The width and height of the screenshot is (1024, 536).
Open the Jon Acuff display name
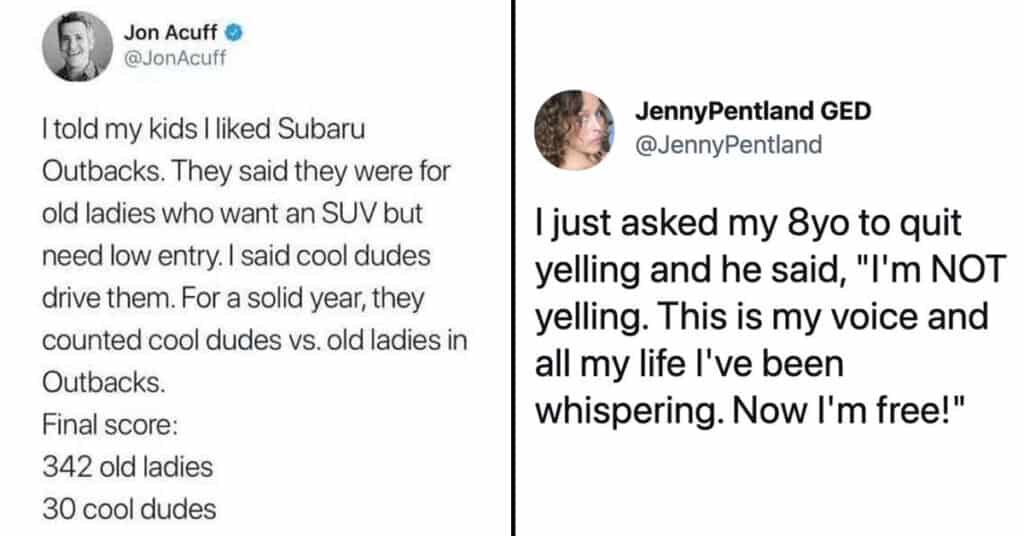point(174,33)
